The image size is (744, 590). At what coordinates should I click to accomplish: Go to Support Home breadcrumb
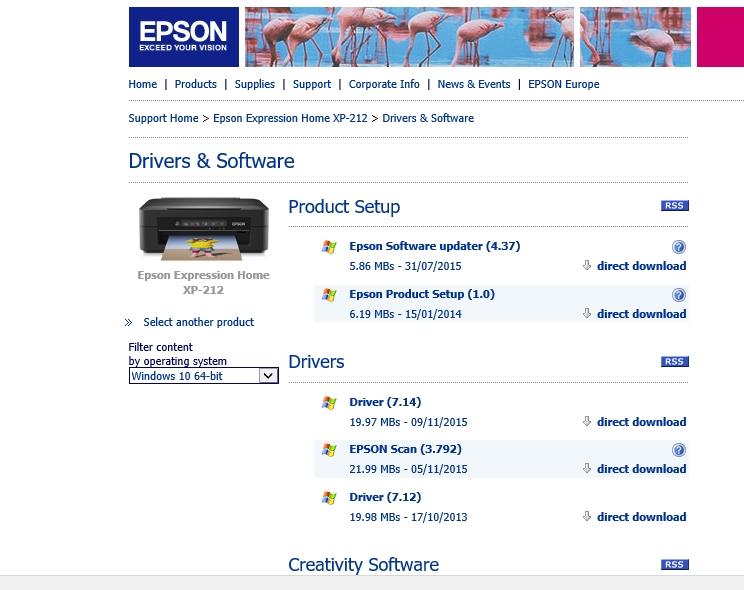click(x=163, y=118)
